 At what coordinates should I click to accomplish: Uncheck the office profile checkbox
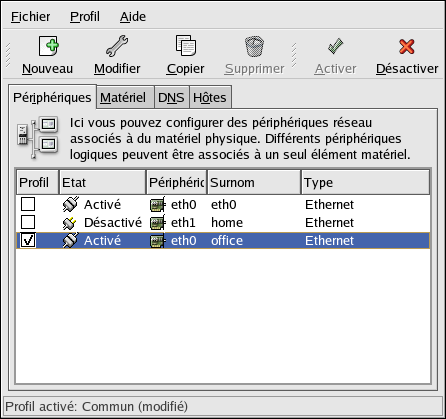pyautogui.click(x=28, y=240)
